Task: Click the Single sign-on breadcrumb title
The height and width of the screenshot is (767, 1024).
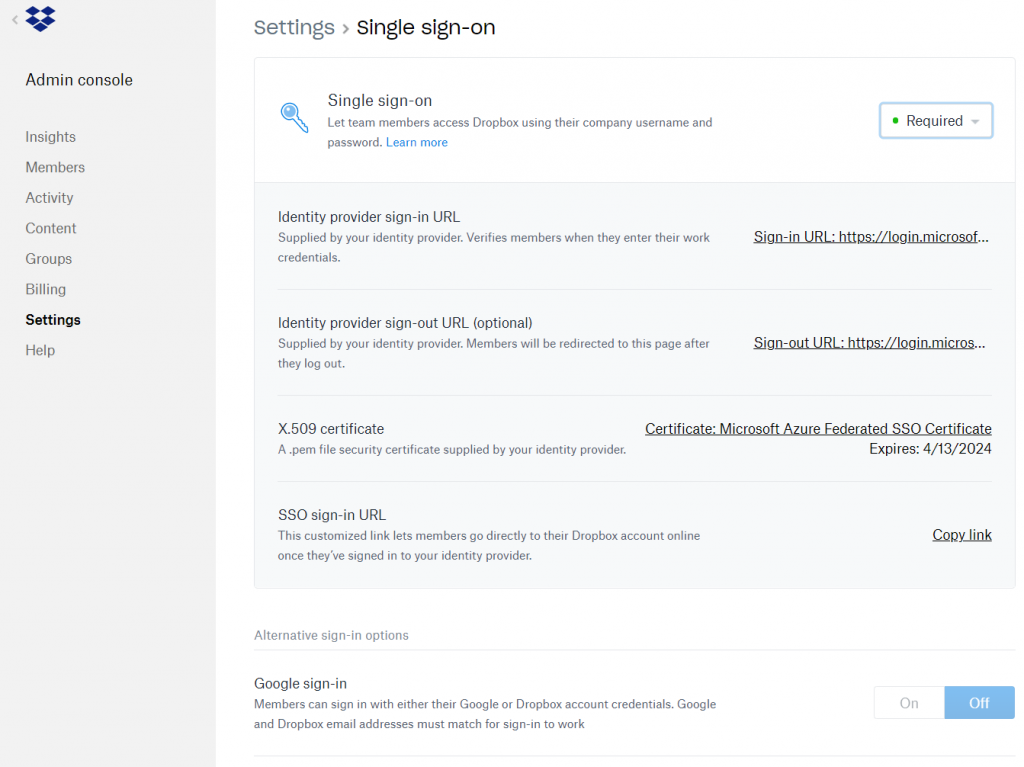Action: pos(426,27)
